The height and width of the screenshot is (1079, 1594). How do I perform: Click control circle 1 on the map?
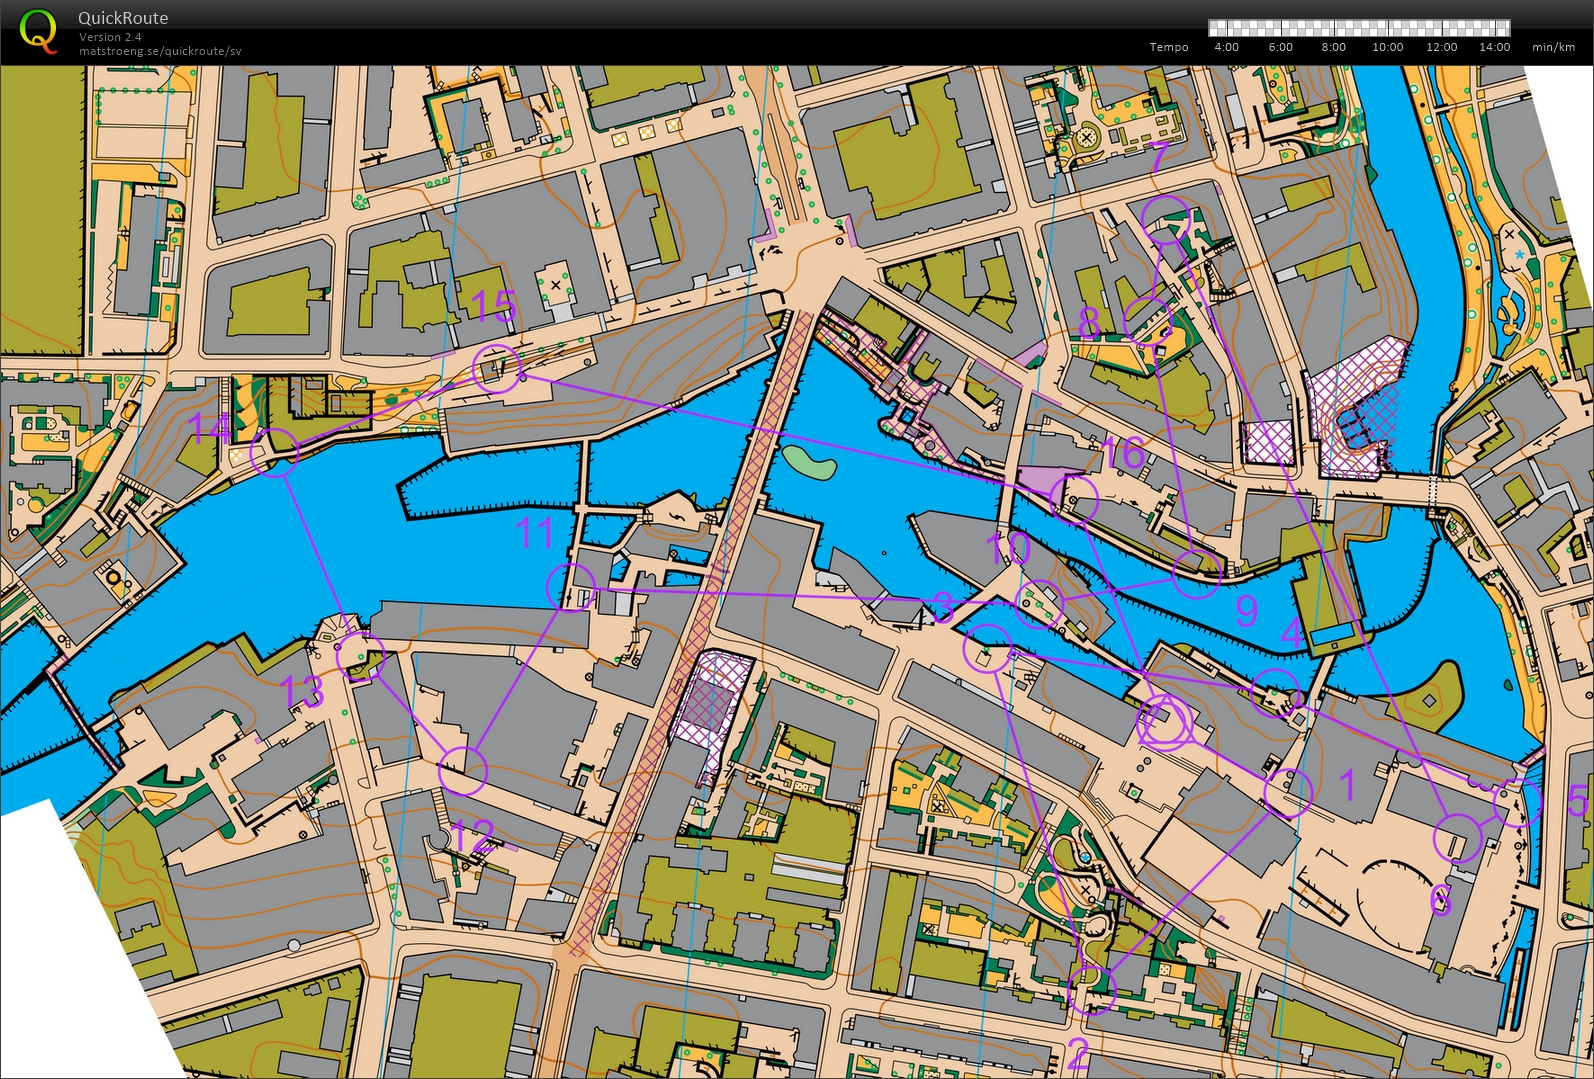(1288, 794)
